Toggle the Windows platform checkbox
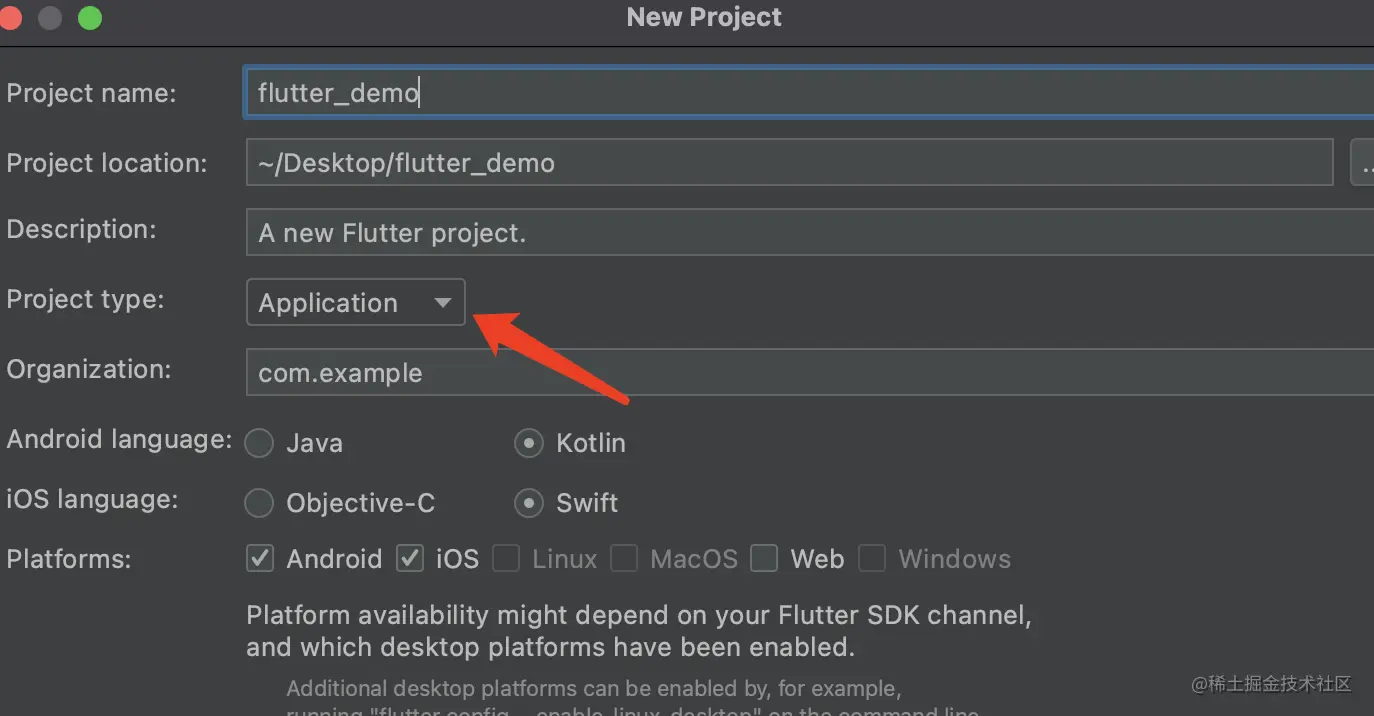 point(872,558)
